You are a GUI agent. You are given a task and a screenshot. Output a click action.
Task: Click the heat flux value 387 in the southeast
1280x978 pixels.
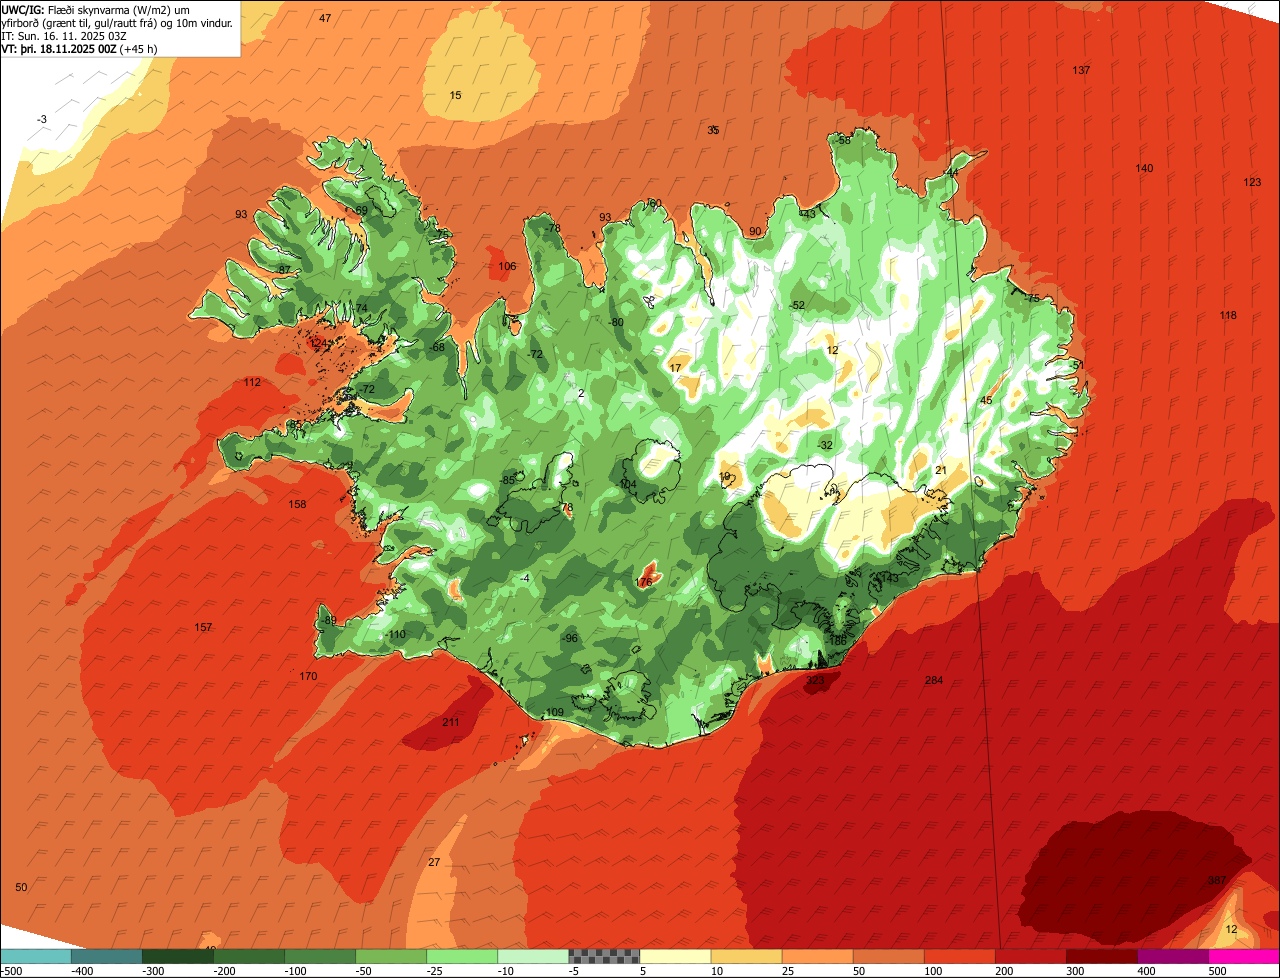point(1216,880)
